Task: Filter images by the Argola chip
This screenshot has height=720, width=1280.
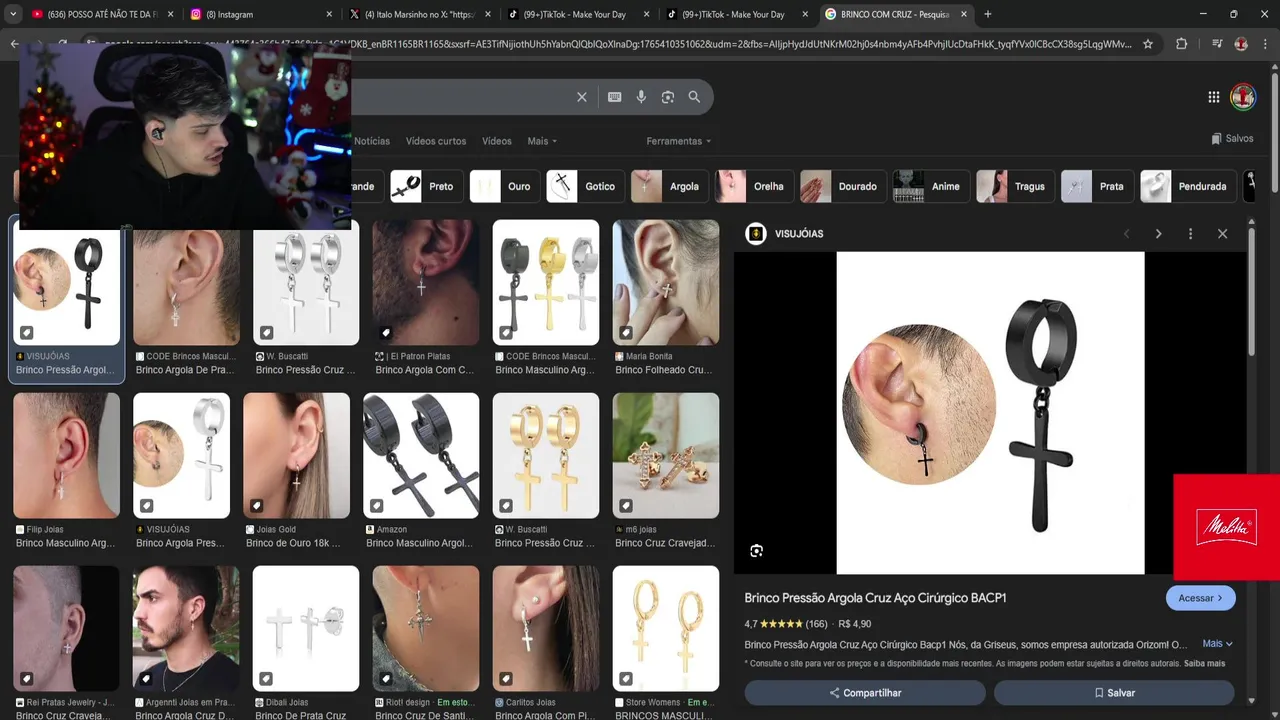Action: tap(669, 186)
